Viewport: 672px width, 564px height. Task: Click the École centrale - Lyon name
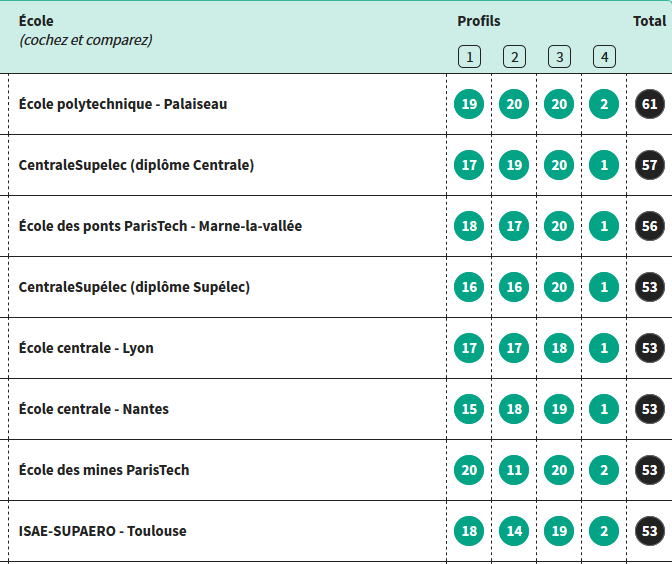[86, 348]
